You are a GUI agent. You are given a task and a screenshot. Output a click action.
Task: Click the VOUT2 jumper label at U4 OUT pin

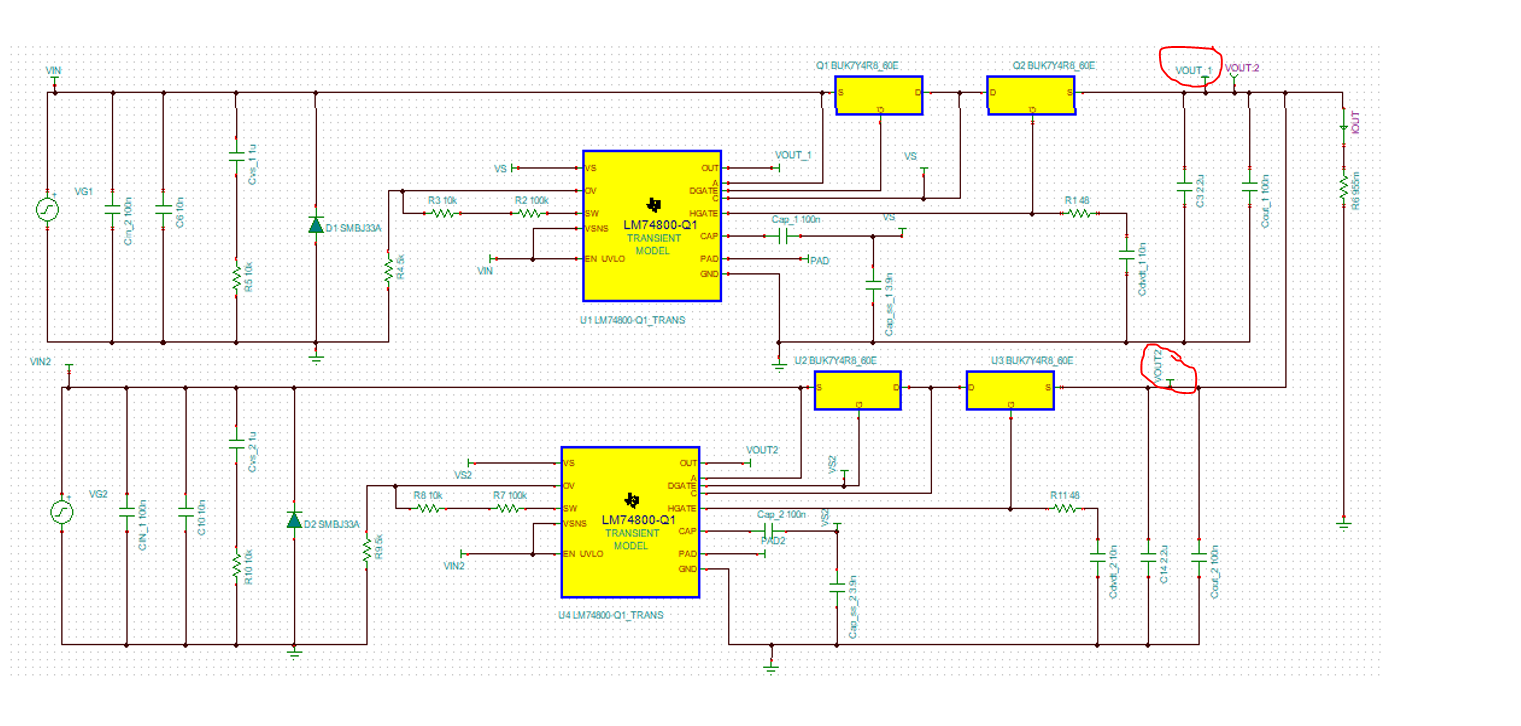coord(762,450)
